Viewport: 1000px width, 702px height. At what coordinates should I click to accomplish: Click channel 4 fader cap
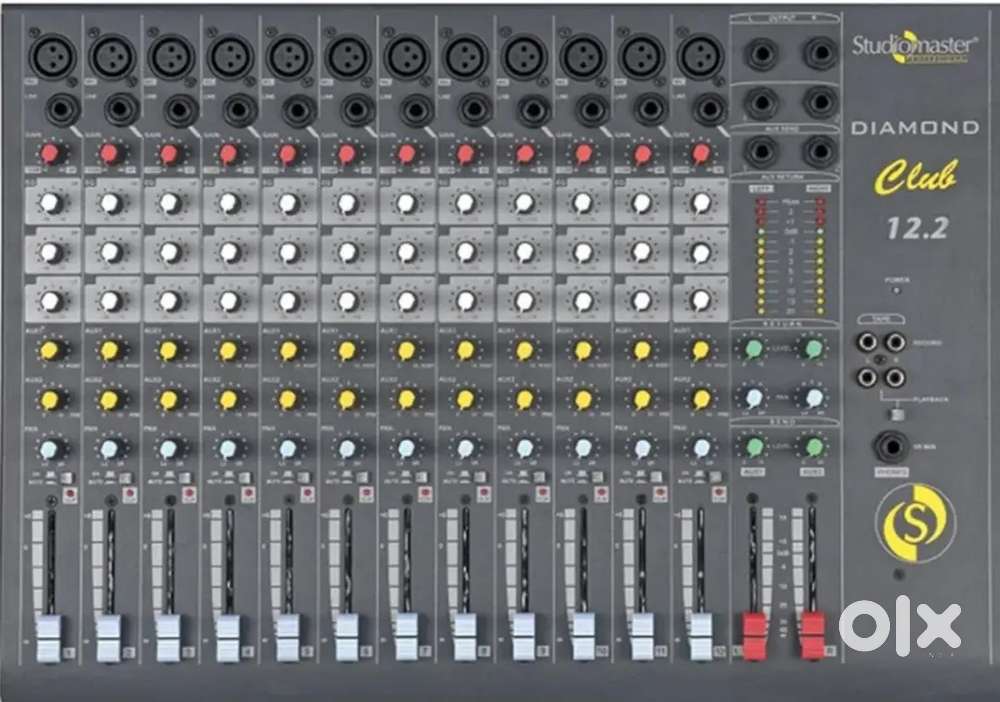click(x=228, y=638)
